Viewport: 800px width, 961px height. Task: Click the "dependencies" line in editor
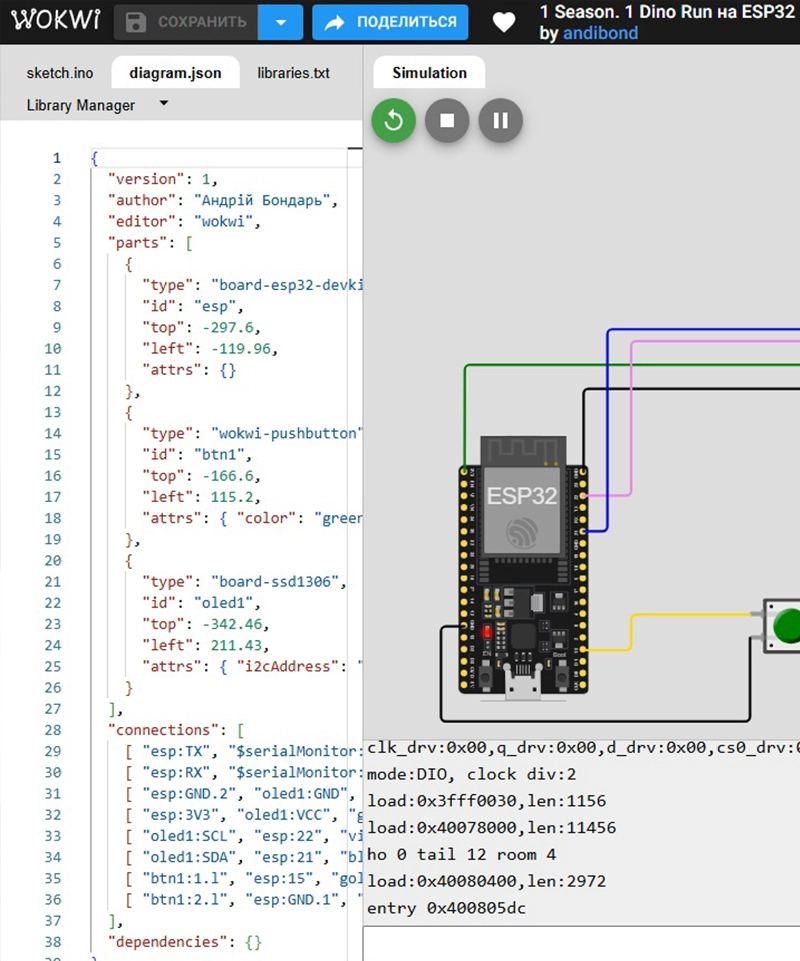(185, 942)
